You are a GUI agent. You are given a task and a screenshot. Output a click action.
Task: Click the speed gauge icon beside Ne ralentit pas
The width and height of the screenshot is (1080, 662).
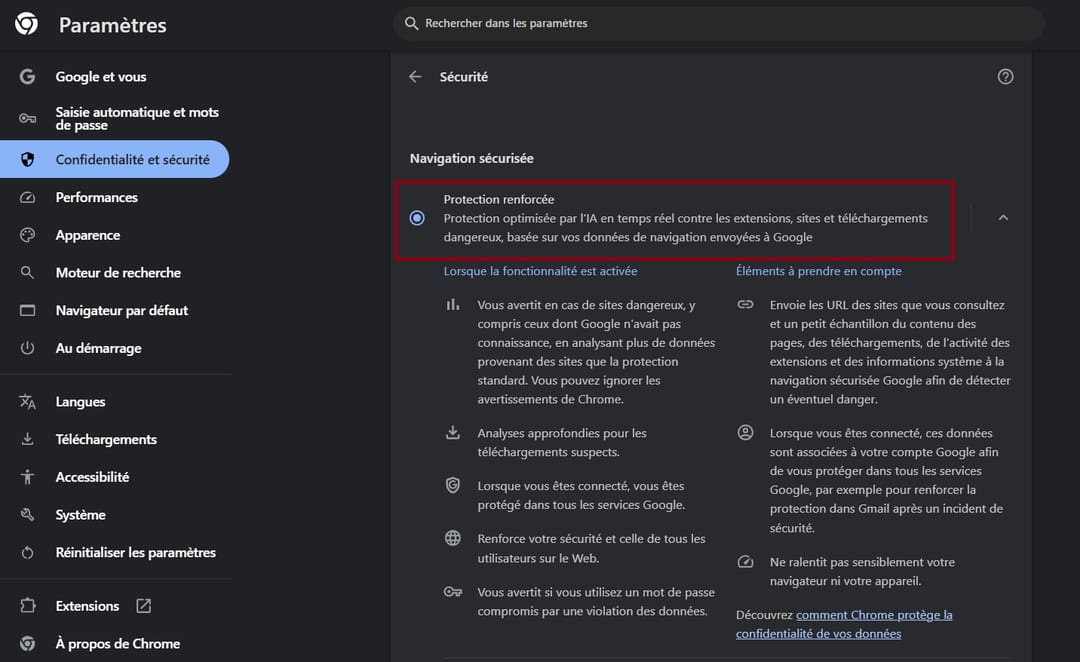[x=745, y=562]
